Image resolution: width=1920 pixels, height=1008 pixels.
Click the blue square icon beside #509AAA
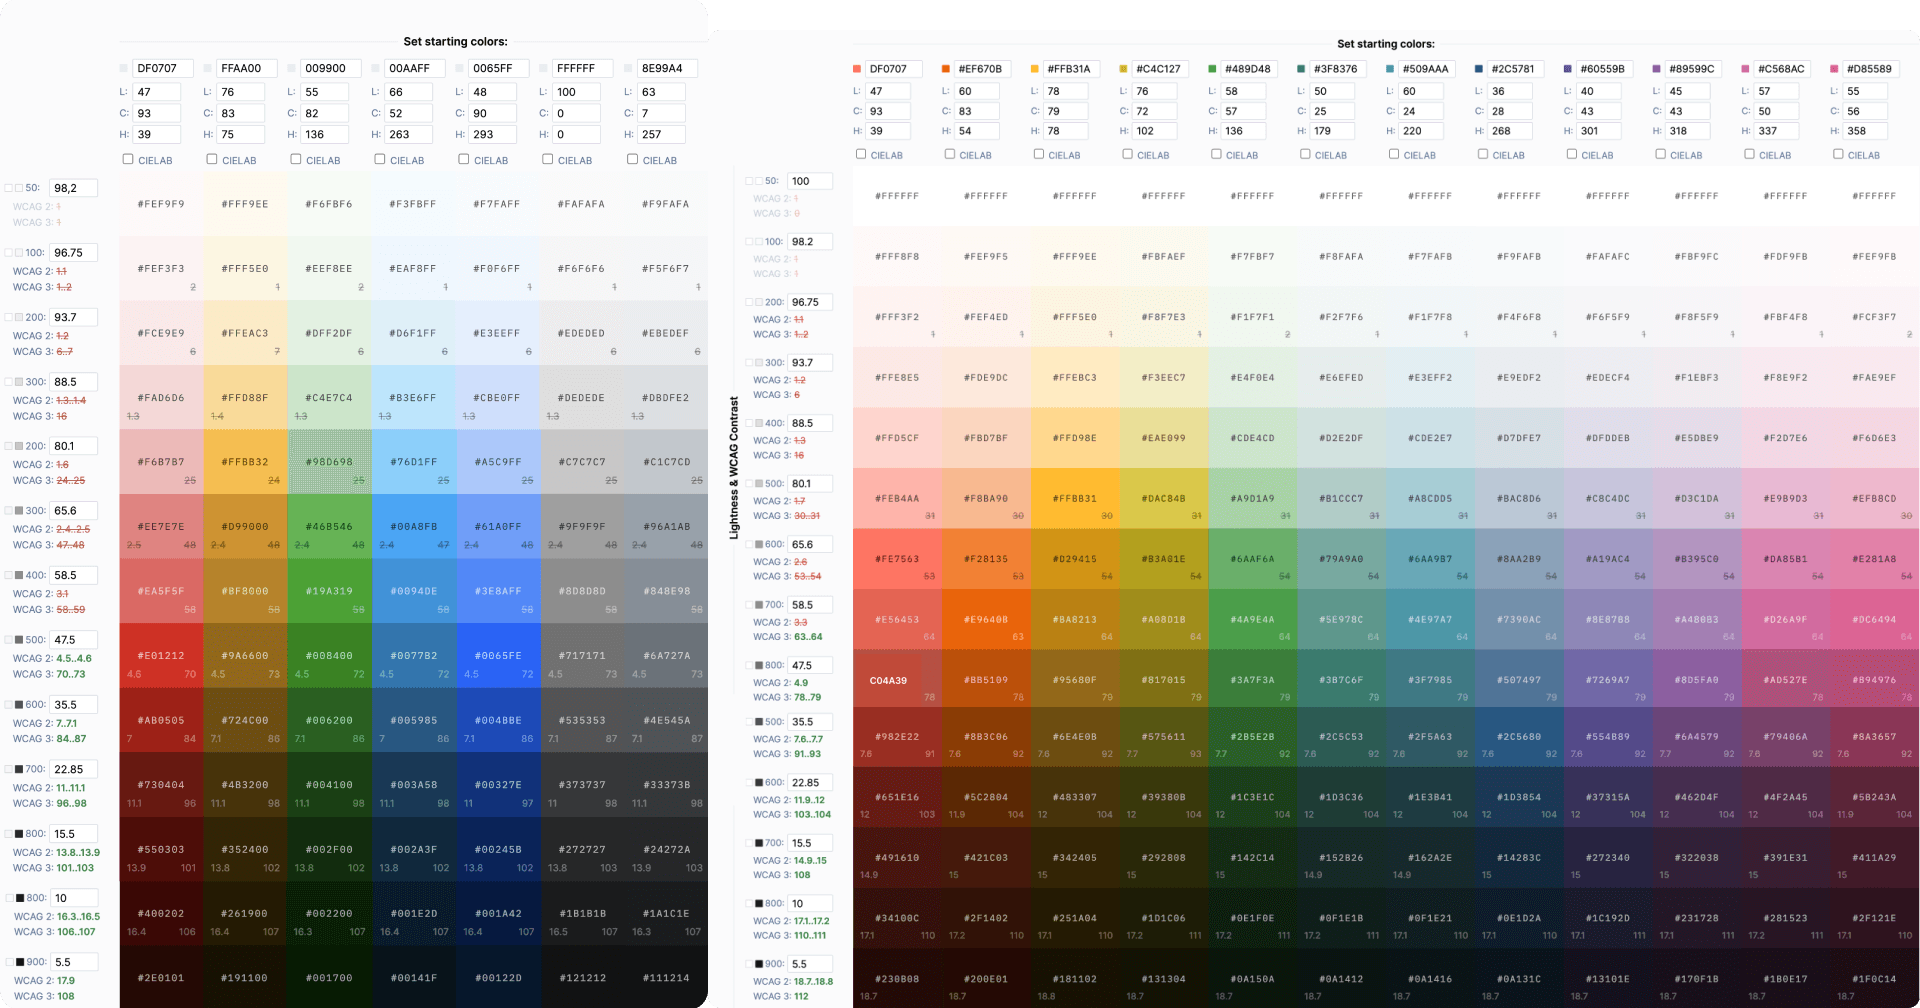(x=1389, y=68)
